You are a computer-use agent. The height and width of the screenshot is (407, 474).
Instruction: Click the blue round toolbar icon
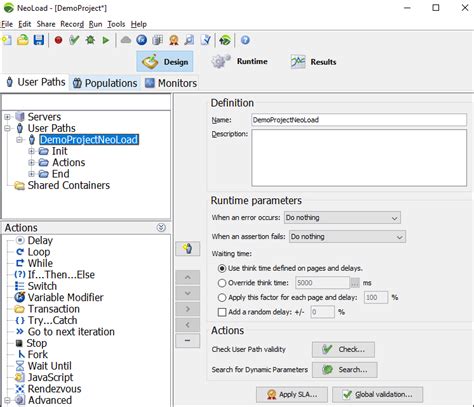tap(142, 40)
